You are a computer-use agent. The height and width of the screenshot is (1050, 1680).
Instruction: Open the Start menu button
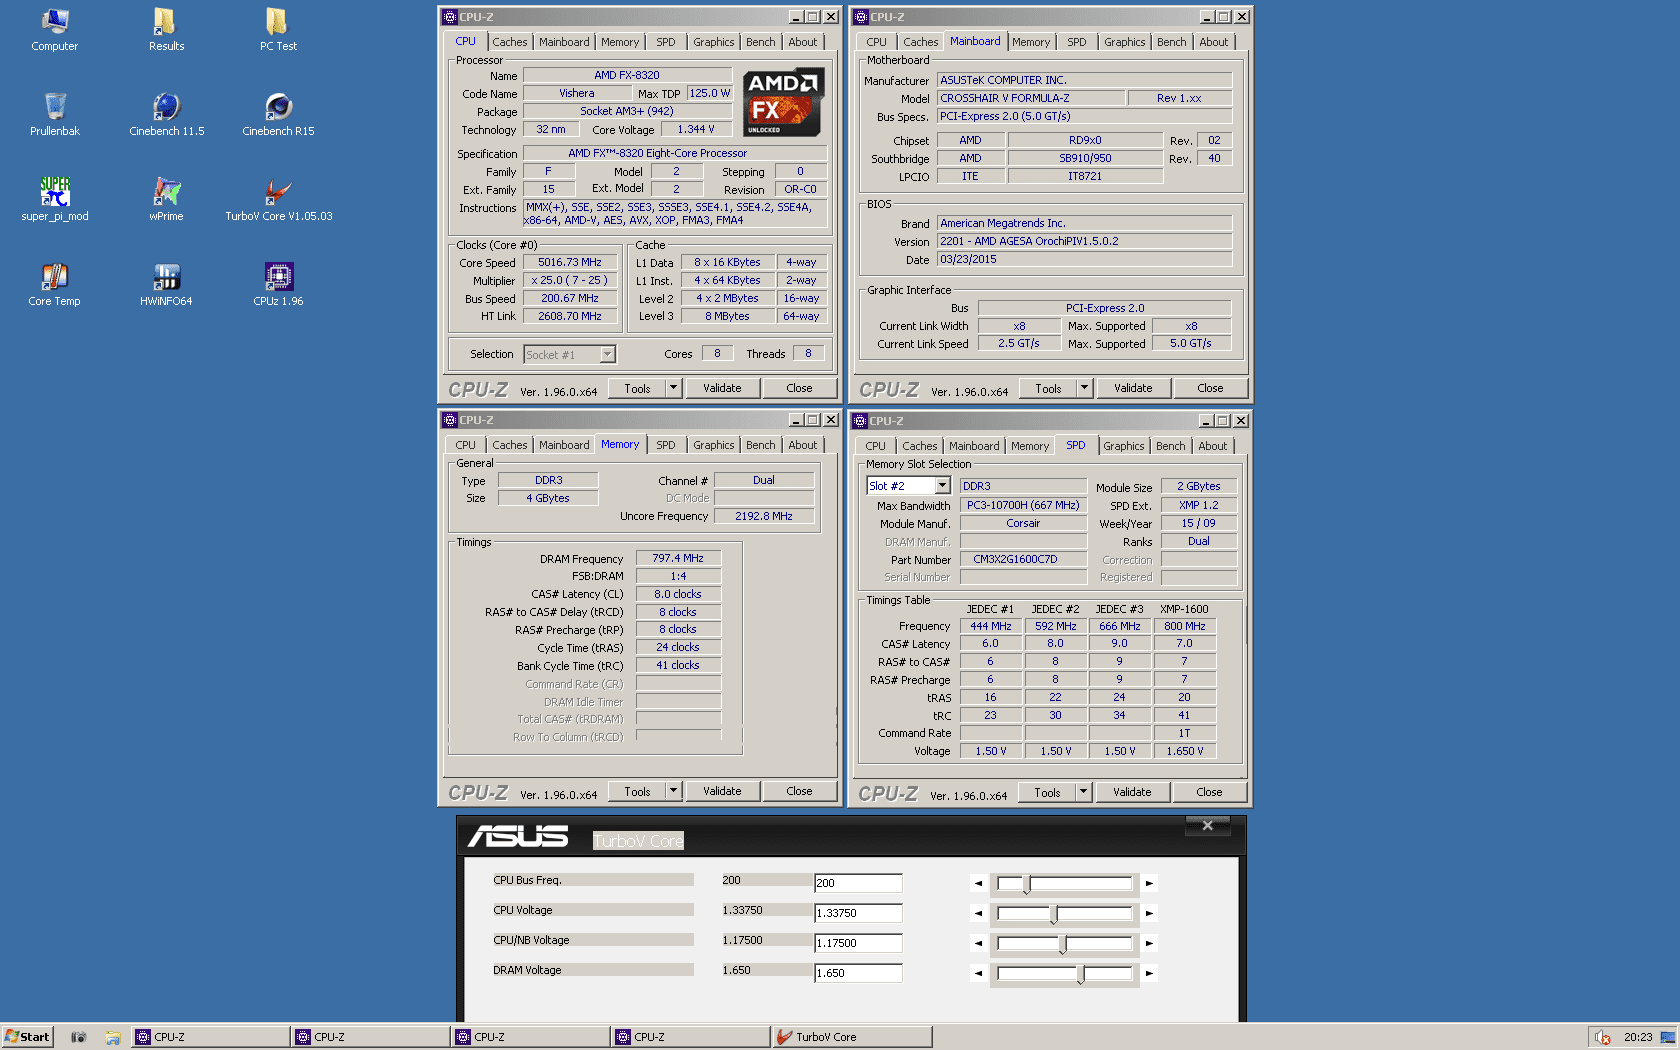pyautogui.click(x=27, y=1037)
